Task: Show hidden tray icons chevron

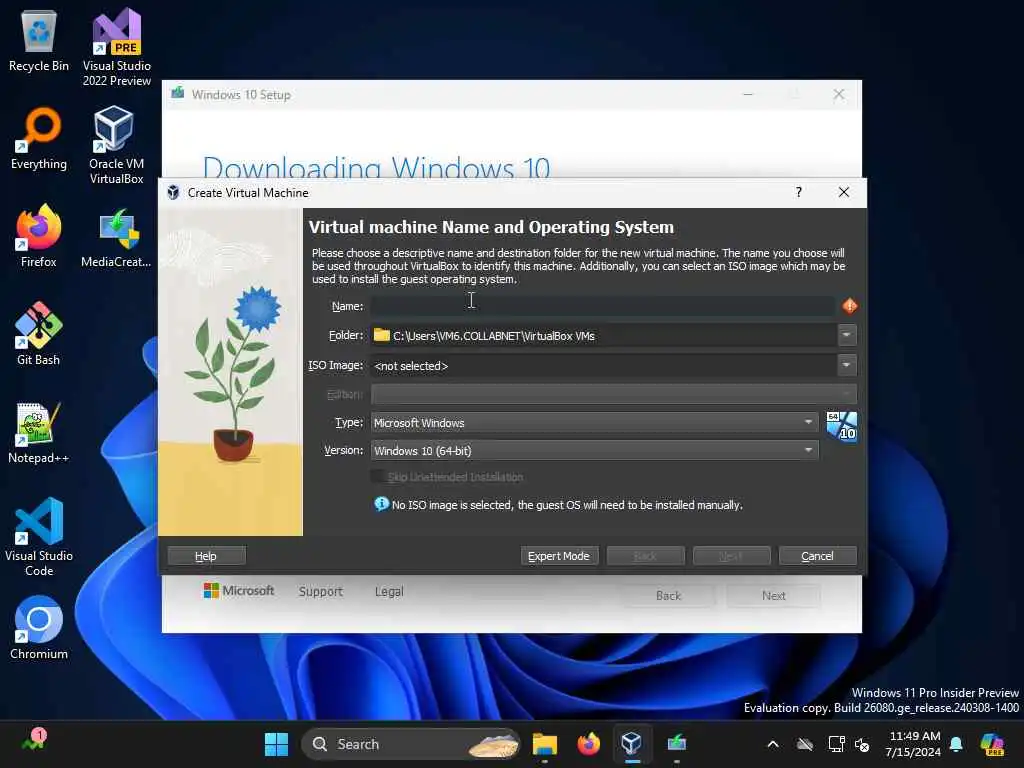Action: click(x=773, y=744)
